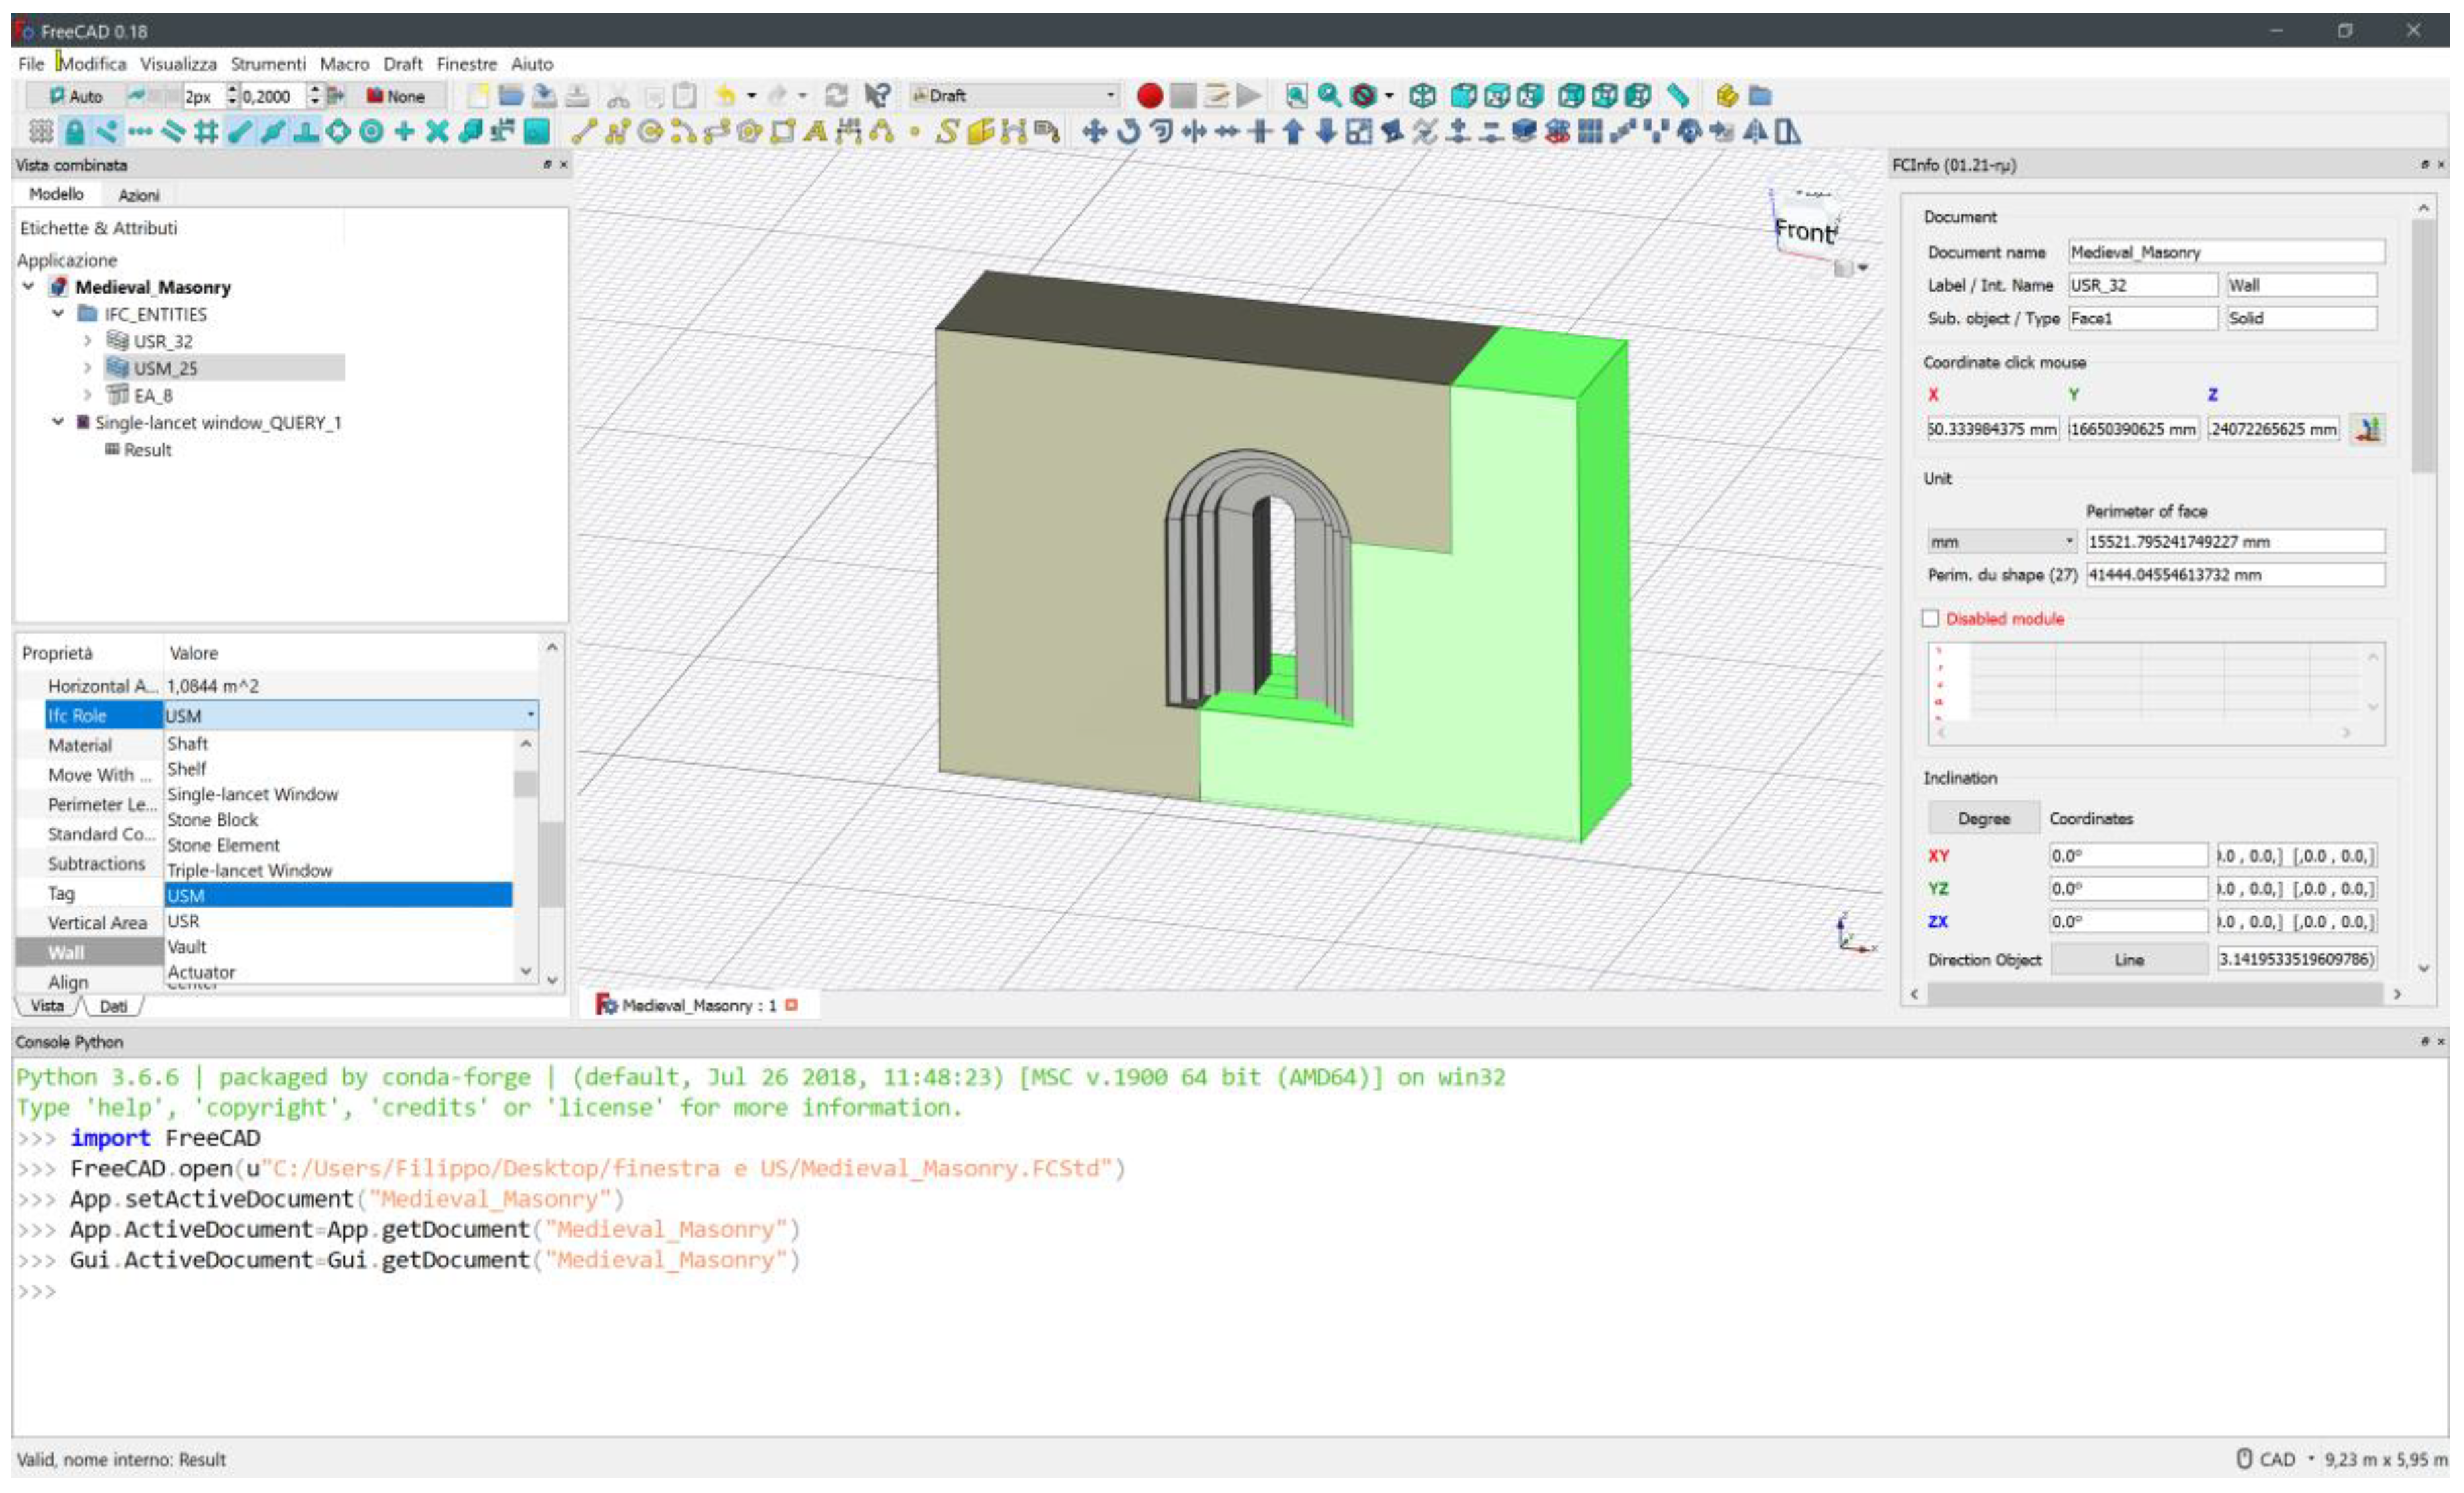Image resolution: width=2464 pixels, height=1493 pixels.
Task: Open the mm unit combo box
Action: [x=2000, y=542]
